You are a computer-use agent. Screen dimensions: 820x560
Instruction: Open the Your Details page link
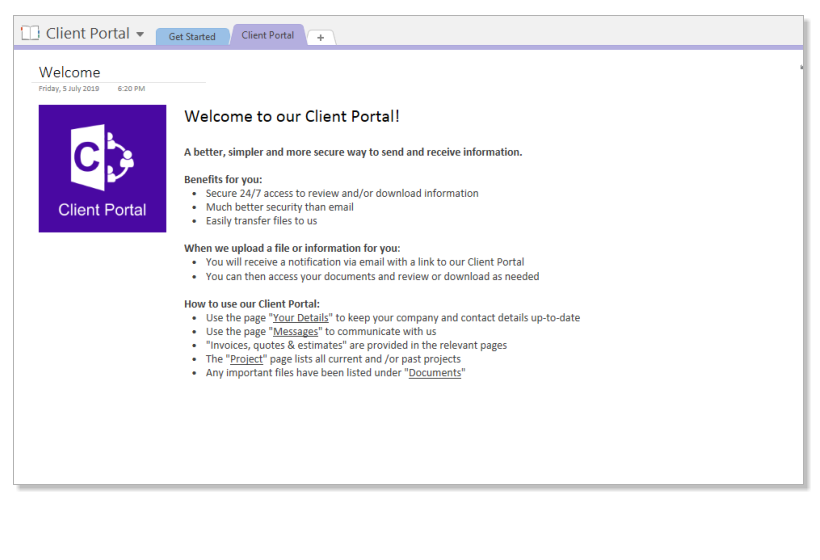(301, 317)
